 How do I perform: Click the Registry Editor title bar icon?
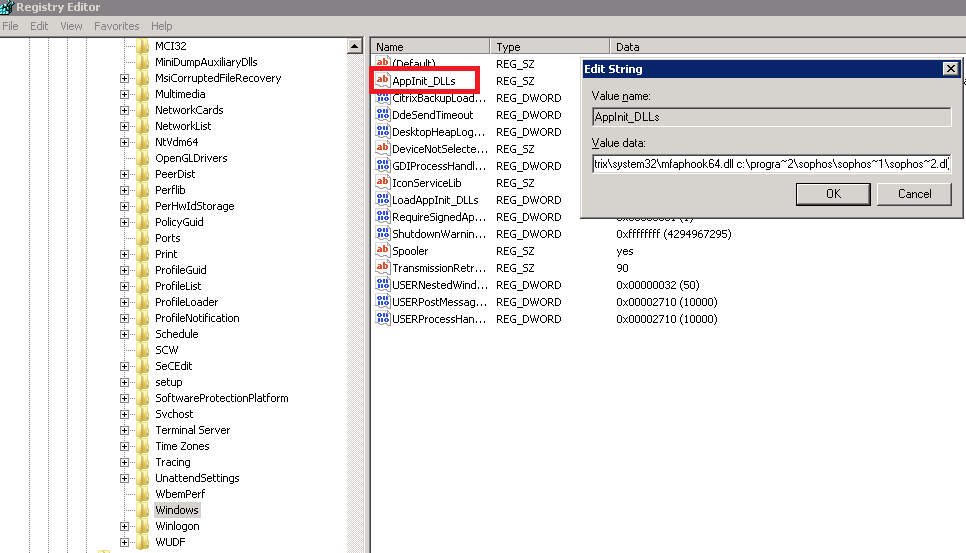click(7, 7)
